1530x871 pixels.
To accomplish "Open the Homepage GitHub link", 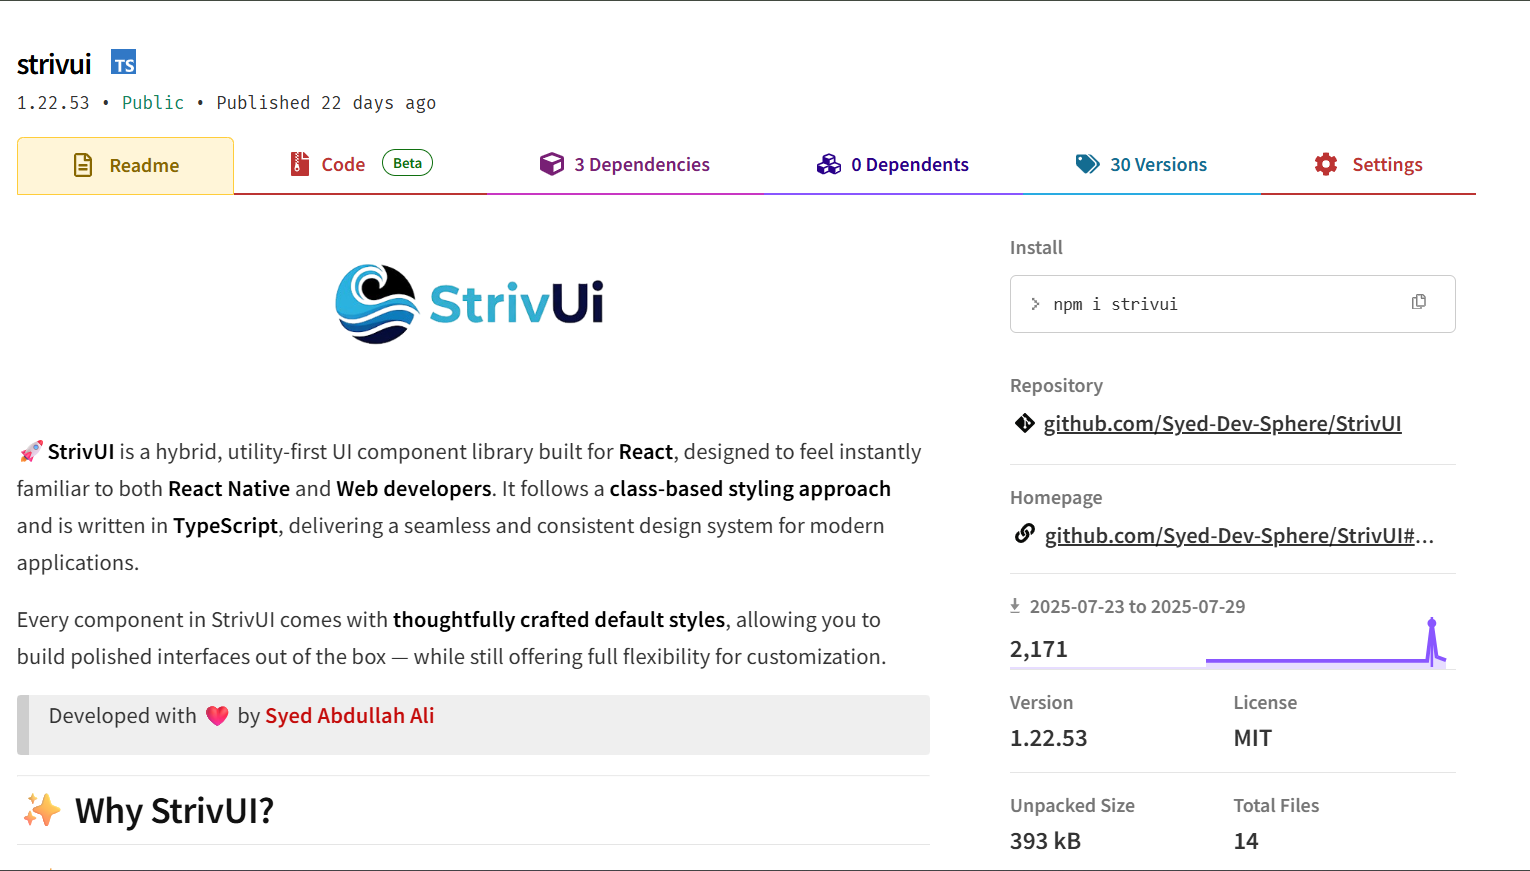I will (1238, 536).
